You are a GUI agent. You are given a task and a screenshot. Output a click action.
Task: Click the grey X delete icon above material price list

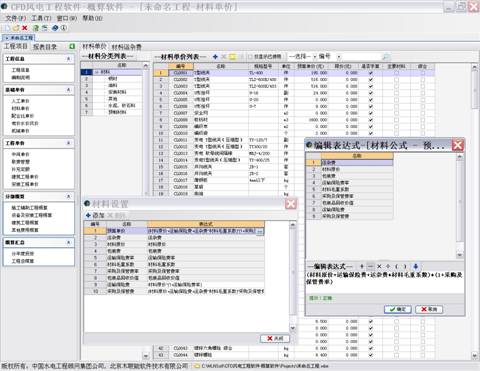click(x=224, y=57)
